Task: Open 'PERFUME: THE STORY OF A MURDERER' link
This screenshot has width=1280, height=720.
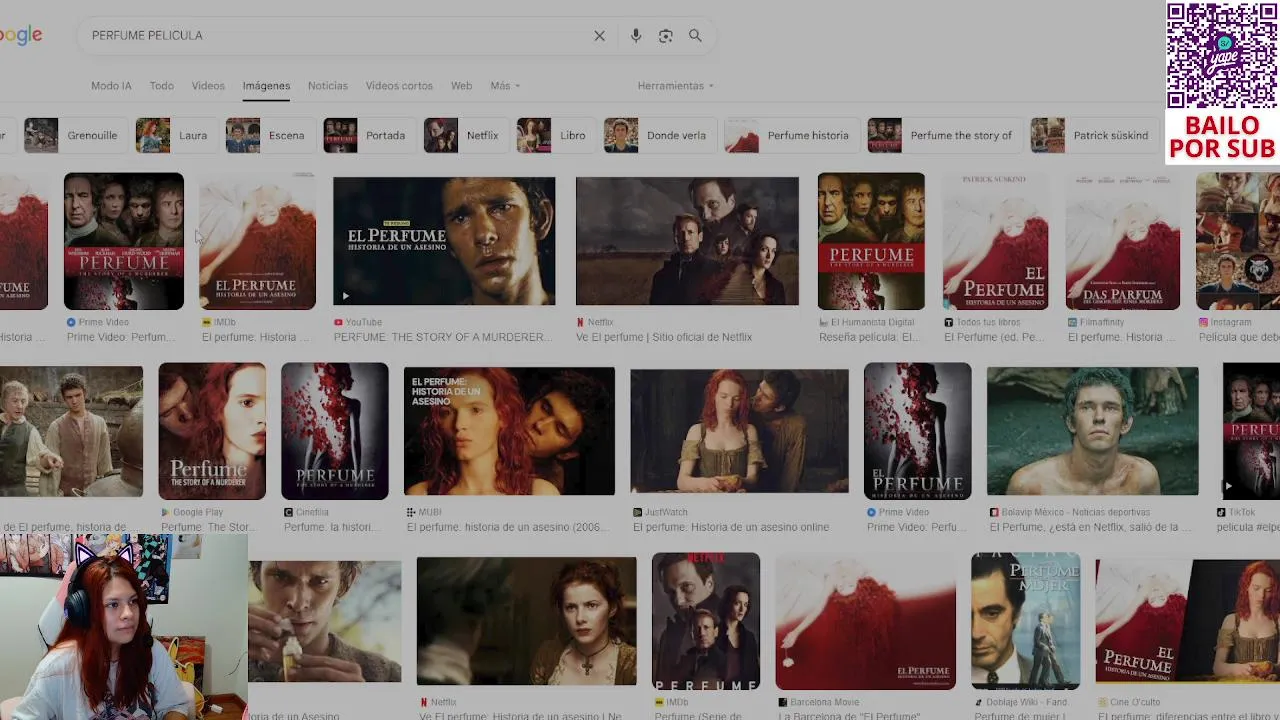Action: click(x=442, y=338)
